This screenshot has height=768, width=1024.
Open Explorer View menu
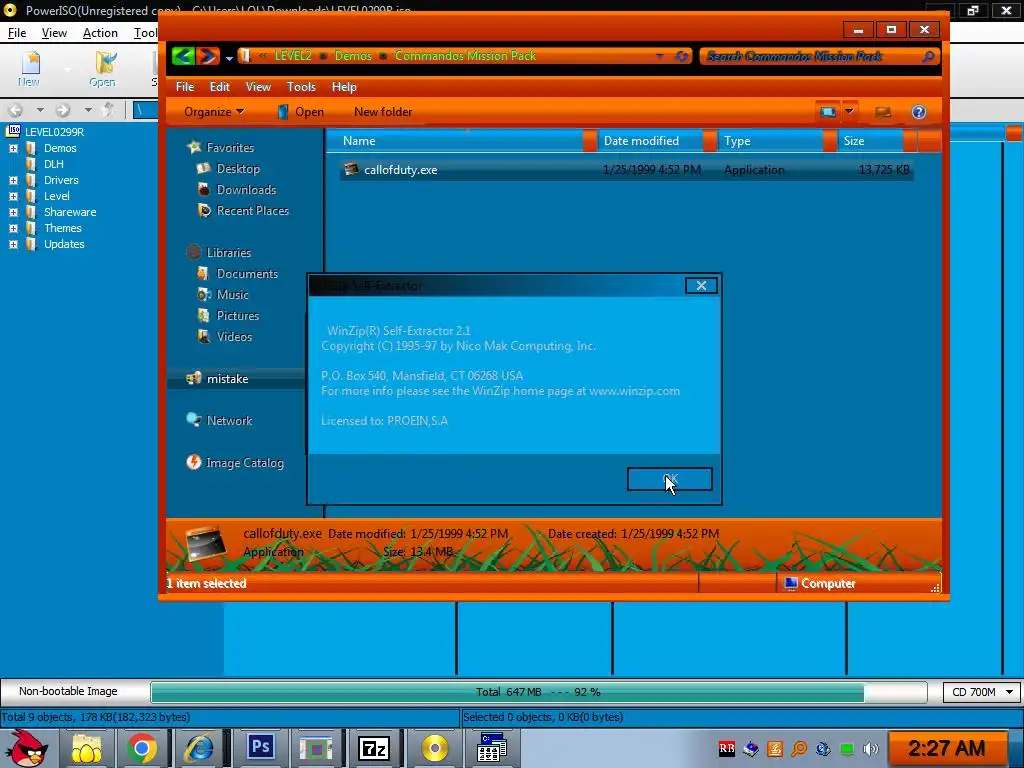[x=258, y=87]
